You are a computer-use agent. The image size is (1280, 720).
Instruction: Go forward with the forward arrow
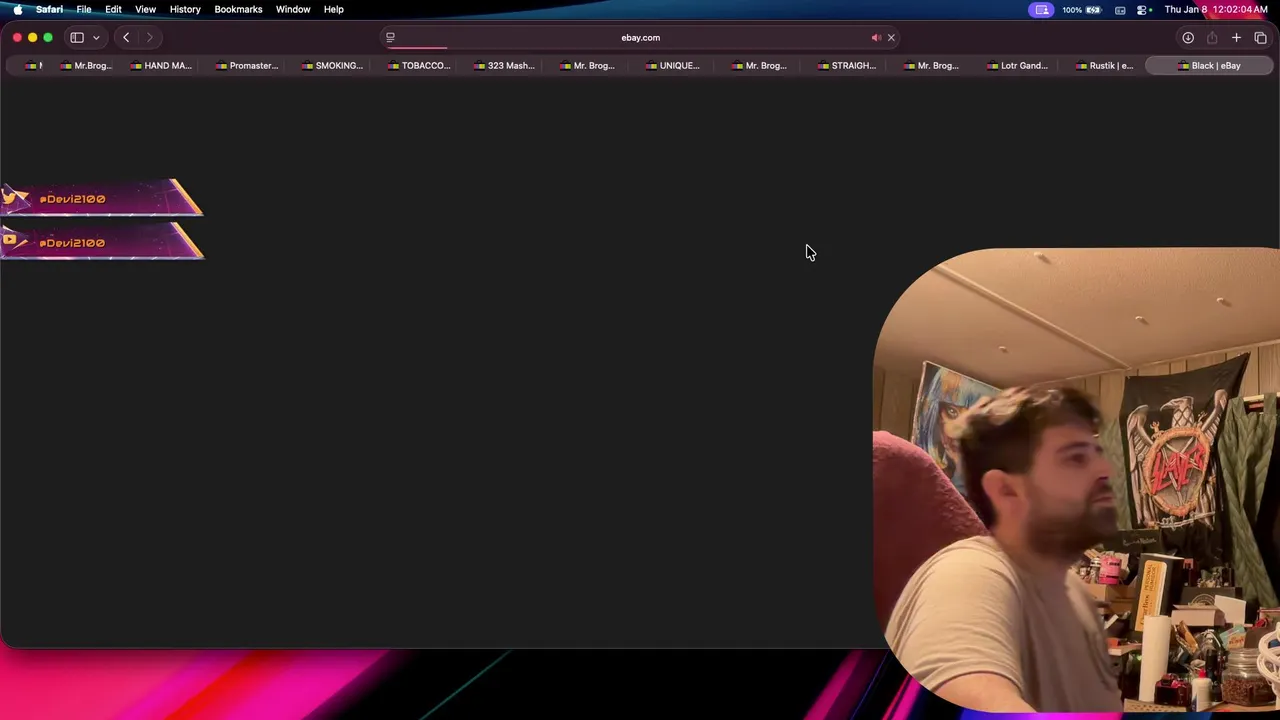(x=150, y=37)
